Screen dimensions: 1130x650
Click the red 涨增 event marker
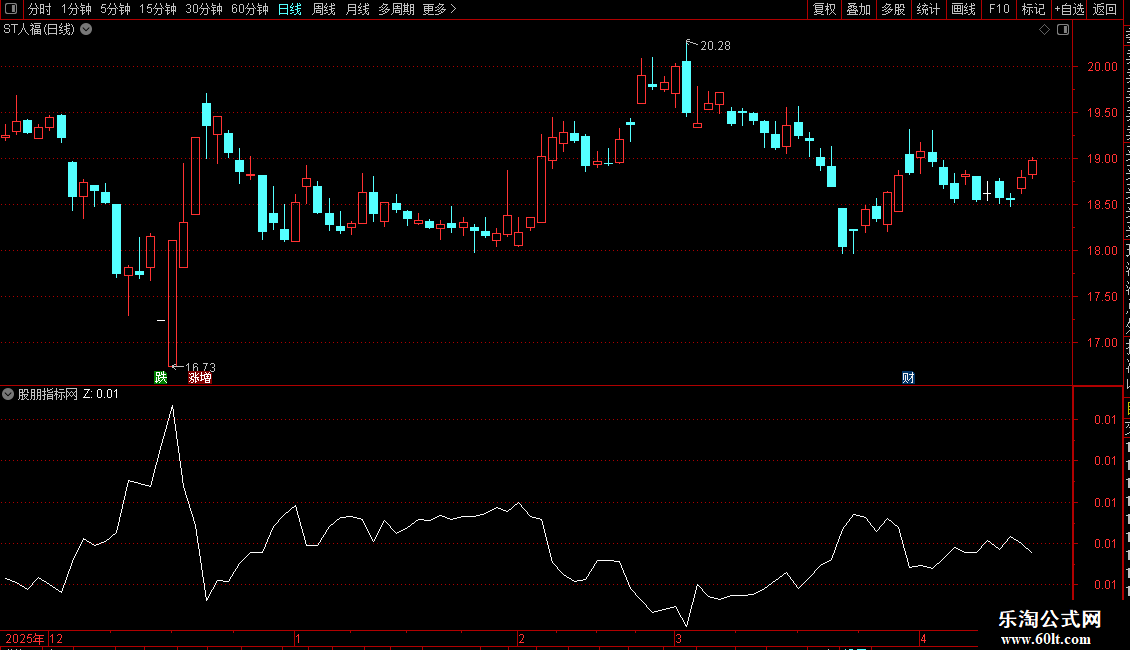tap(200, 378)
